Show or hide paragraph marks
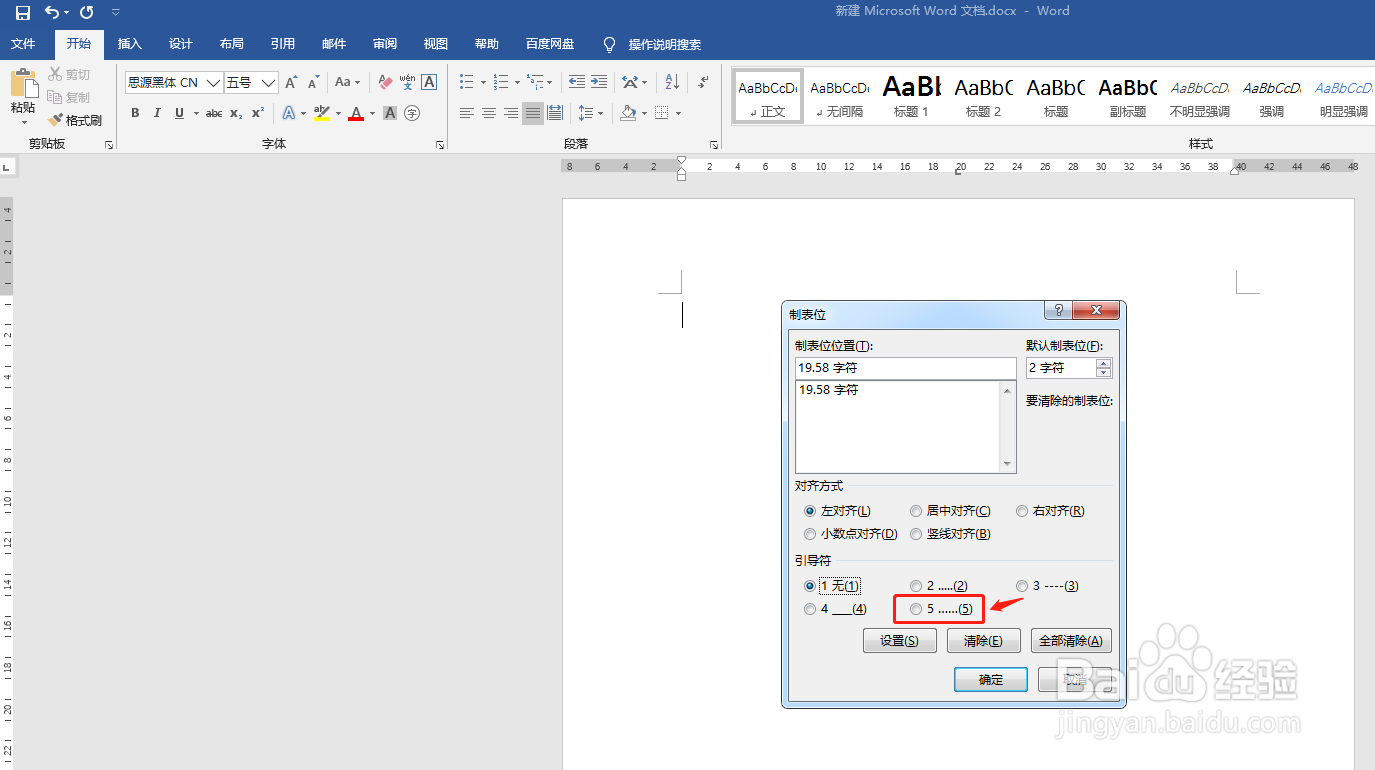The width and height of the screenshot is (1375, 770). (703, 82)
